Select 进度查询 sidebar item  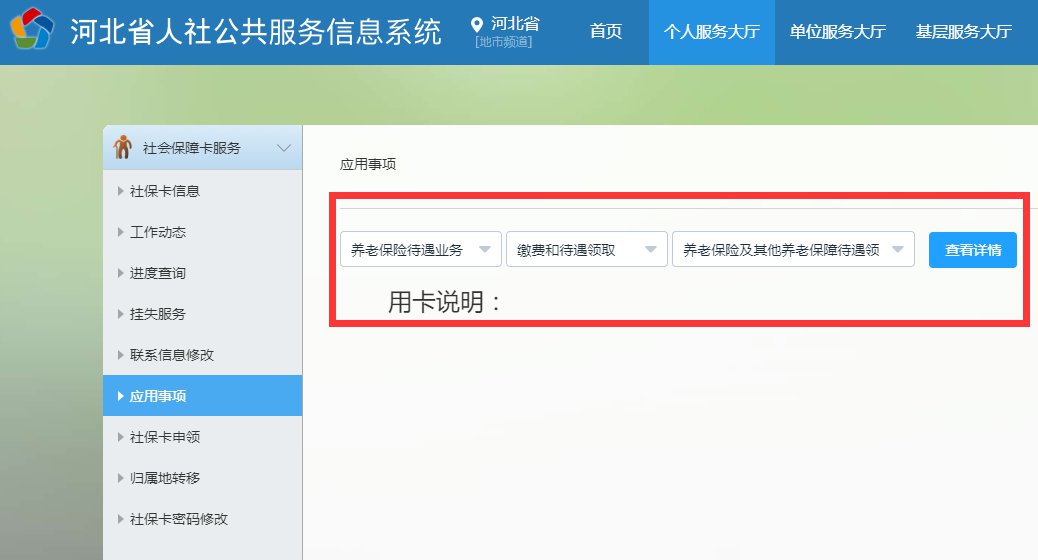click(203, 273)
